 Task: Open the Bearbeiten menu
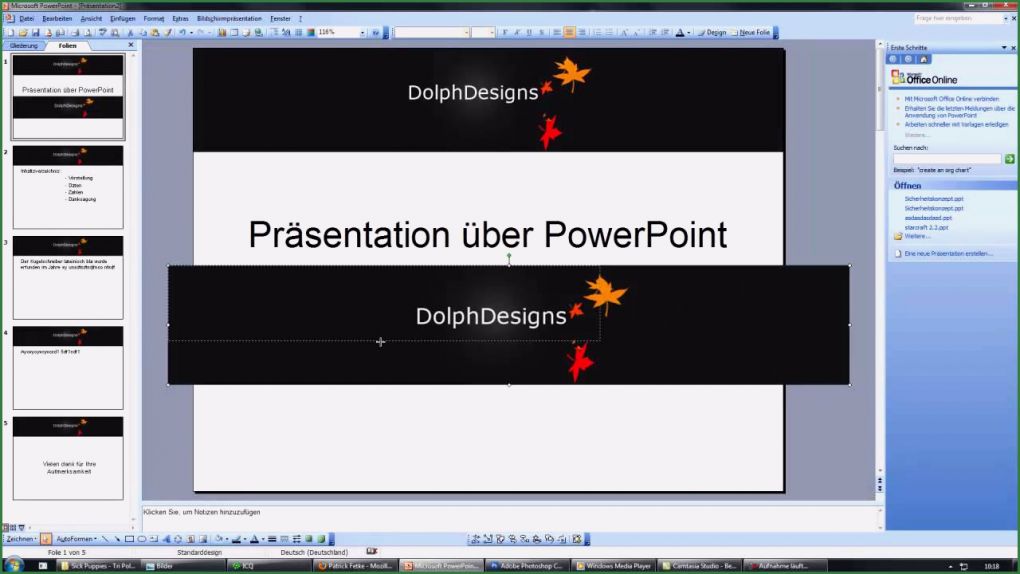point(57,18)
